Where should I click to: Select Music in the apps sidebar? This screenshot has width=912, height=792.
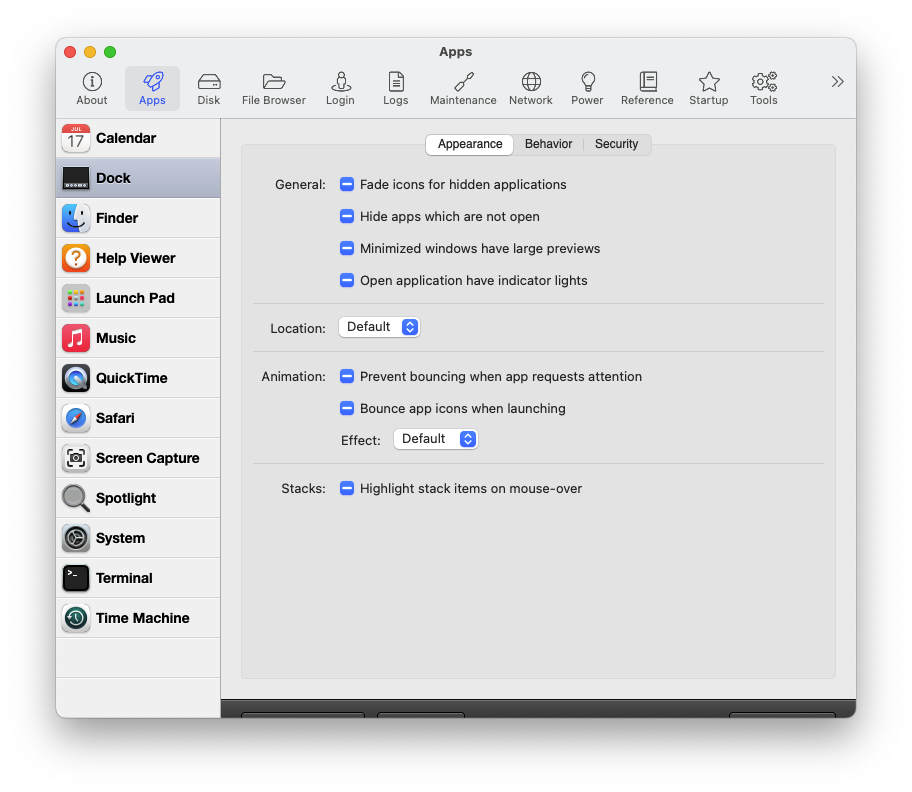click(138, 338)
